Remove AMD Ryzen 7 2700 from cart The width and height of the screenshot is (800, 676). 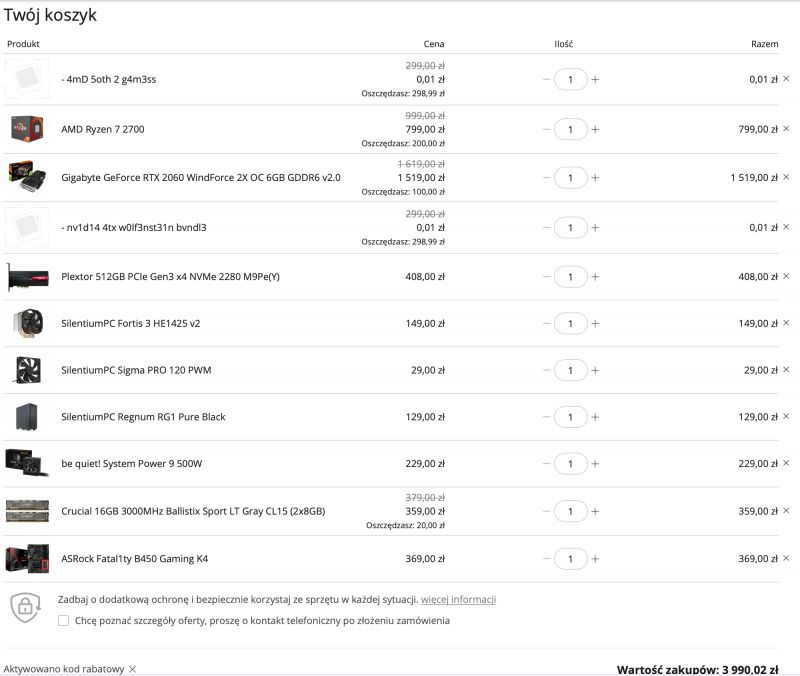pos(786,129)
